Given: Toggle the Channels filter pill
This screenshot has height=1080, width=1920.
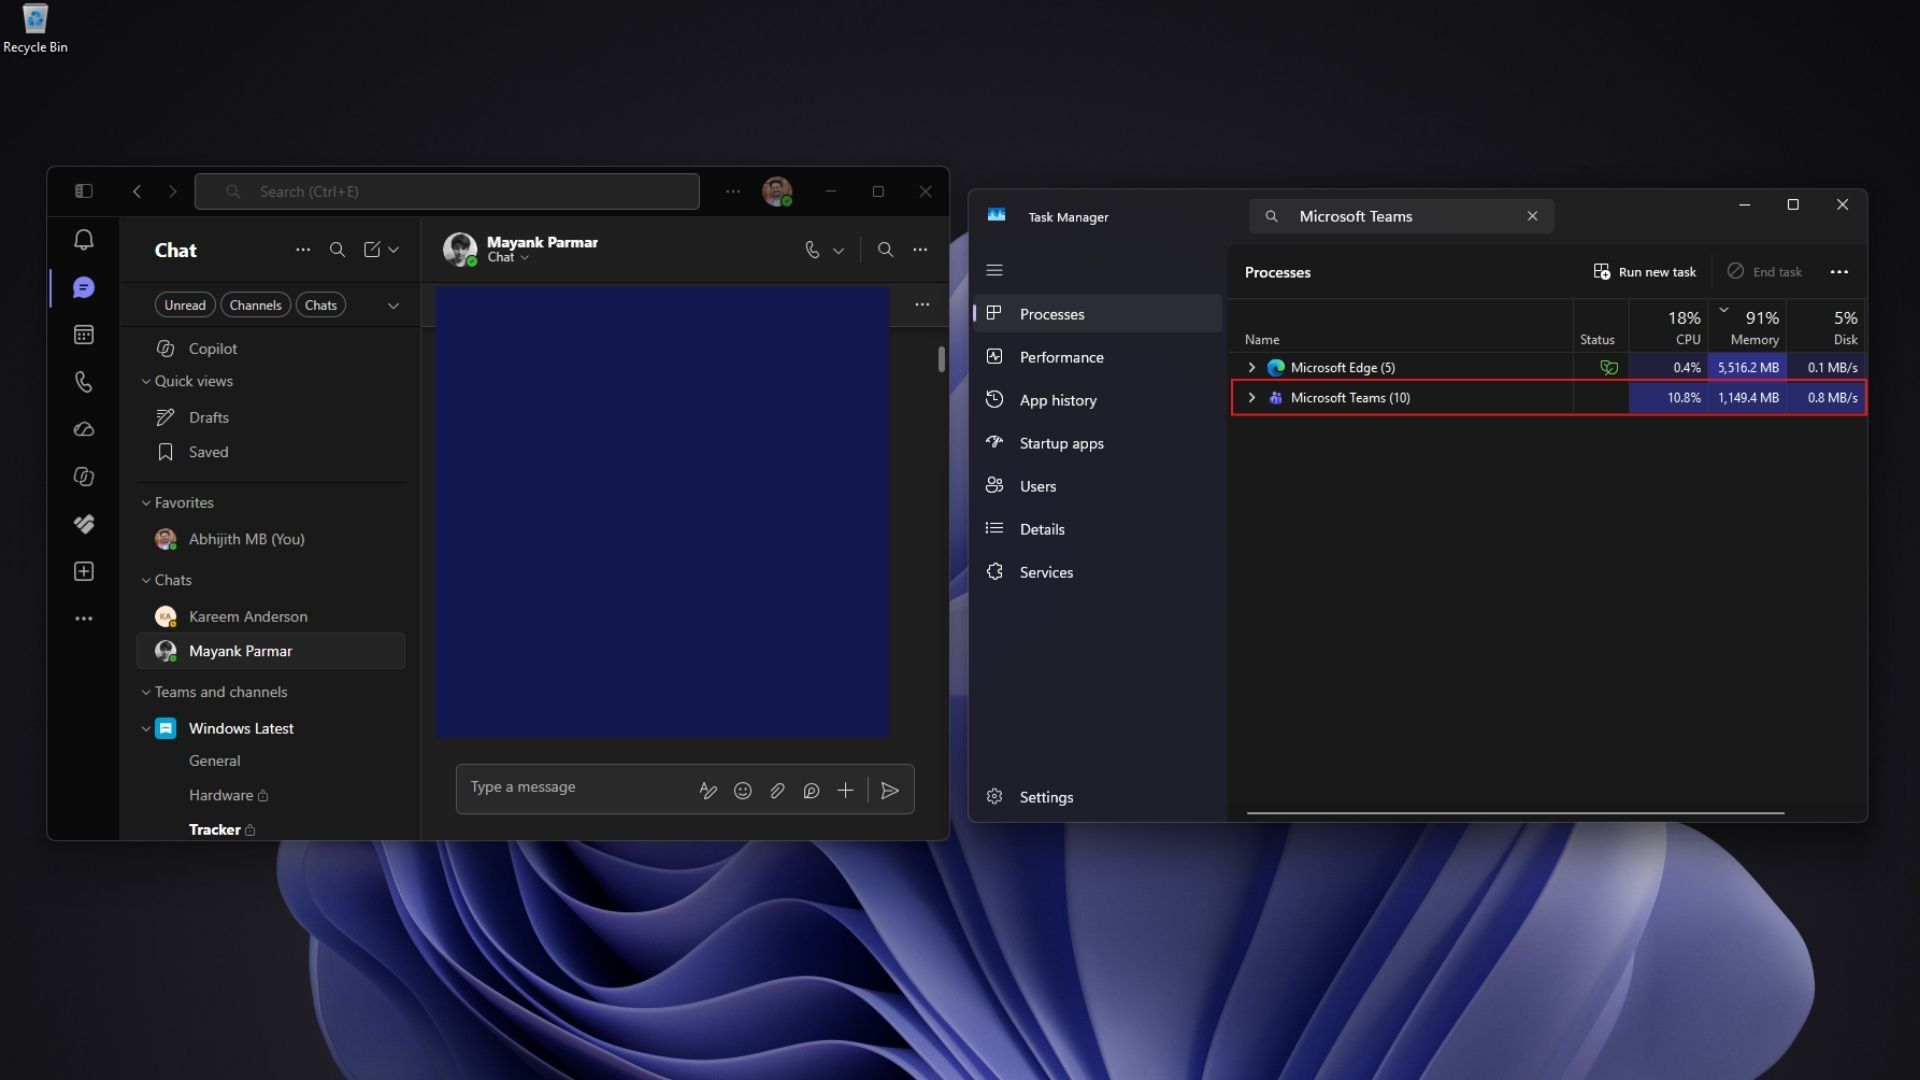Looking at the screenshot, I should pos(255,305).
